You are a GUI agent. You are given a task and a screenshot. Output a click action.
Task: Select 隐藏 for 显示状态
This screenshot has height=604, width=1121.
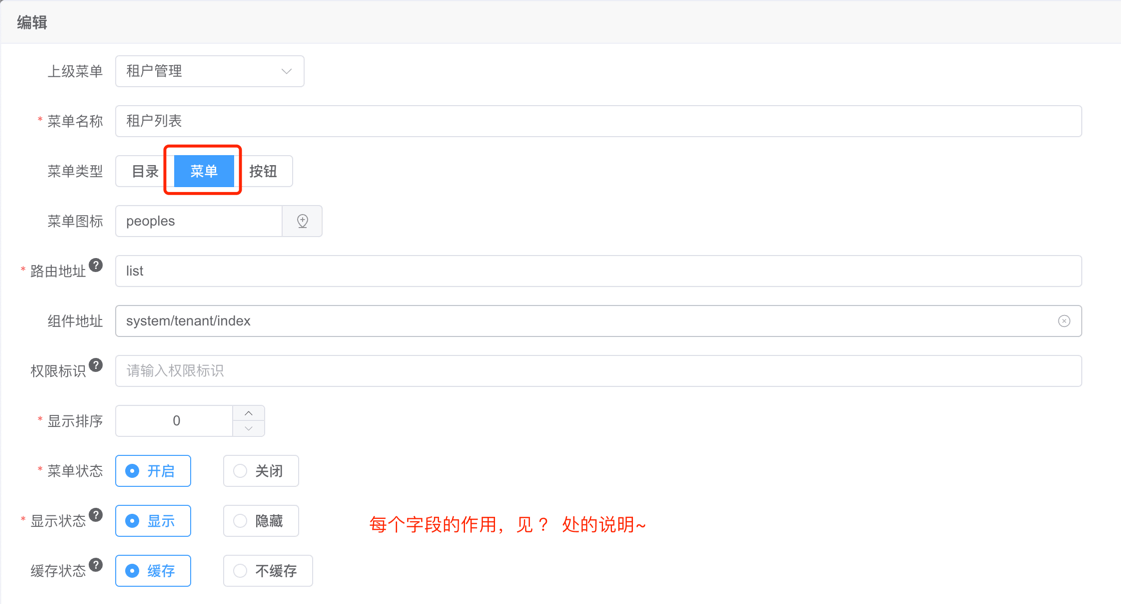click(x=260, y=521)
